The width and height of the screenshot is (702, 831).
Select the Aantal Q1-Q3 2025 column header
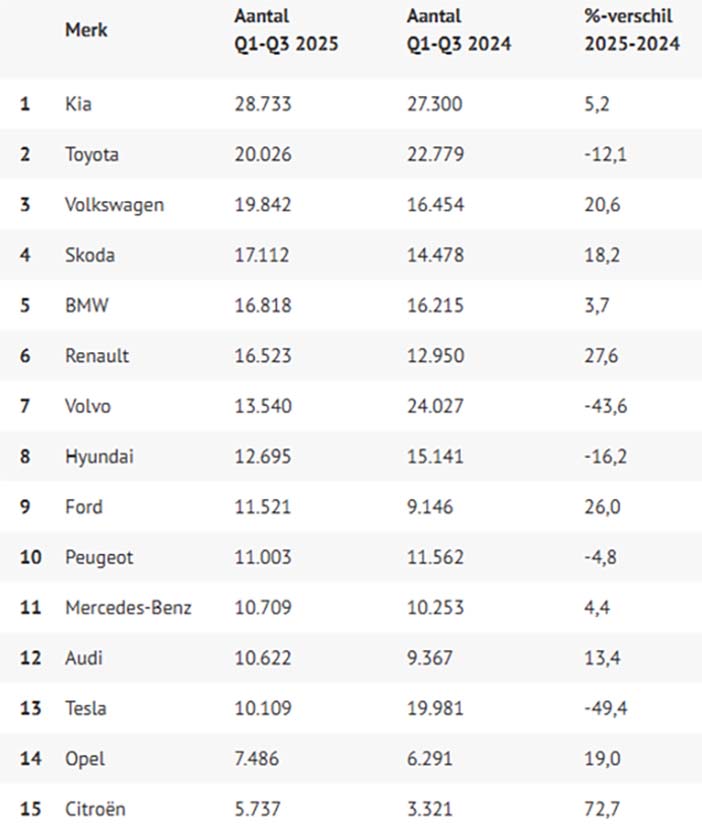286,30
